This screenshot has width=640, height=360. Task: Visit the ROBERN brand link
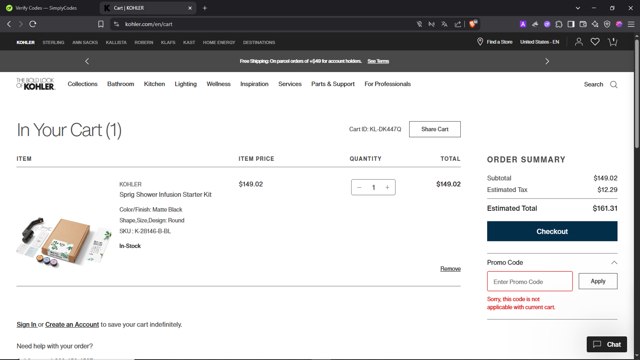point(144,42)
